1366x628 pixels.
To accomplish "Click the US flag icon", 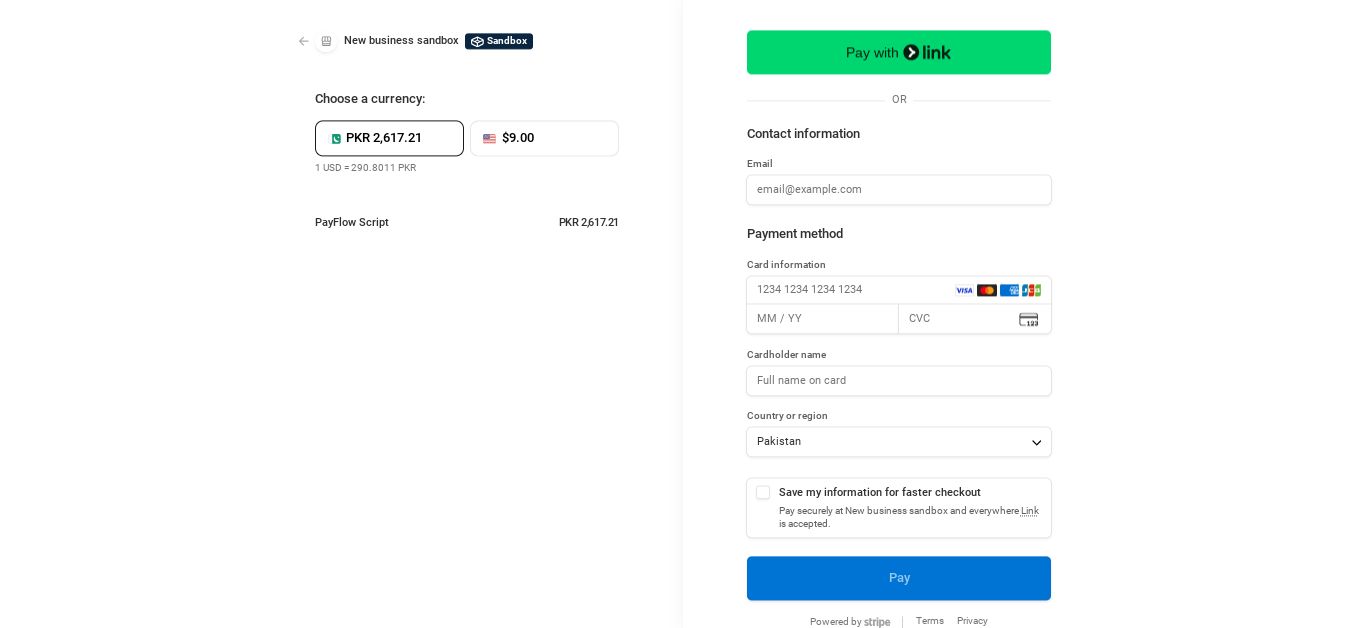I will (489, 139).
